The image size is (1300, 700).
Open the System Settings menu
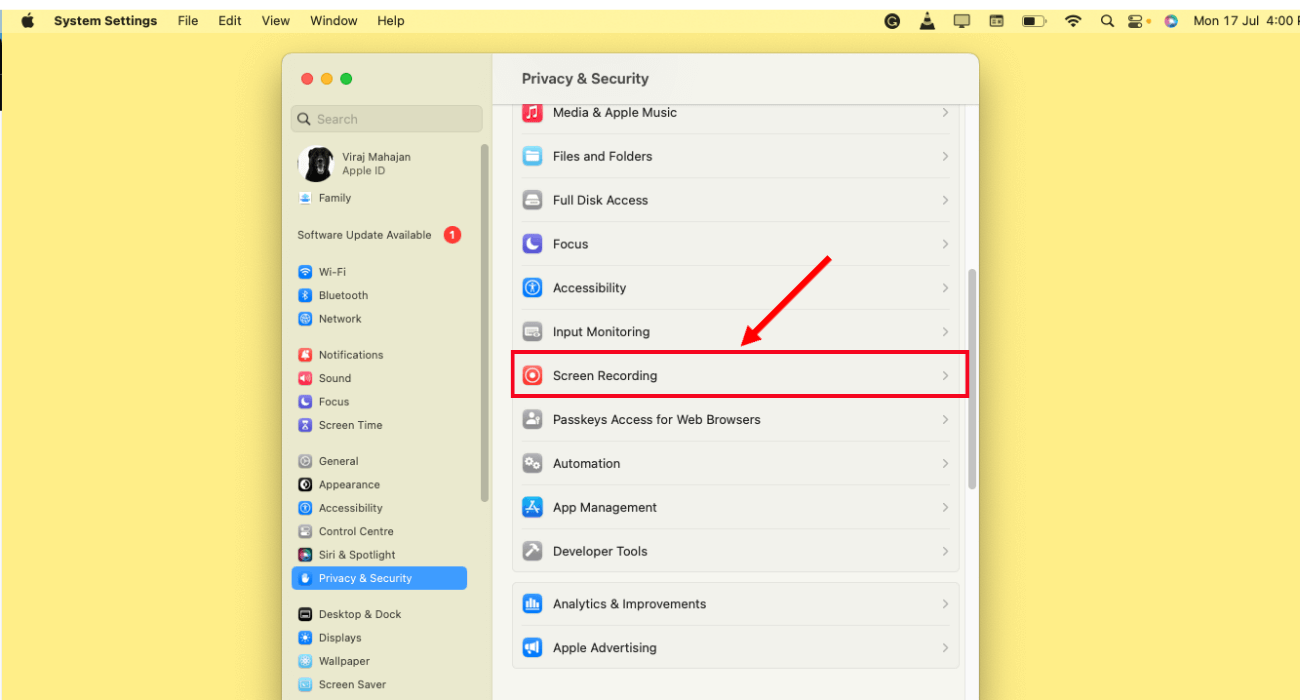click(105, 20)
